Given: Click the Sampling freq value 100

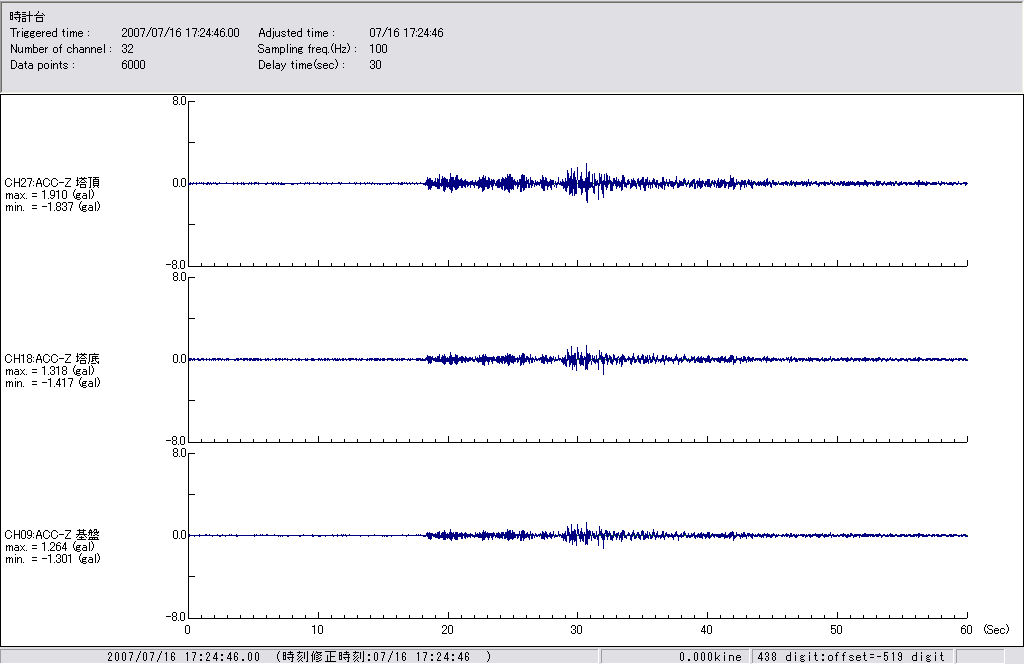Looking at the screenshot, I should tap(379, 49).
